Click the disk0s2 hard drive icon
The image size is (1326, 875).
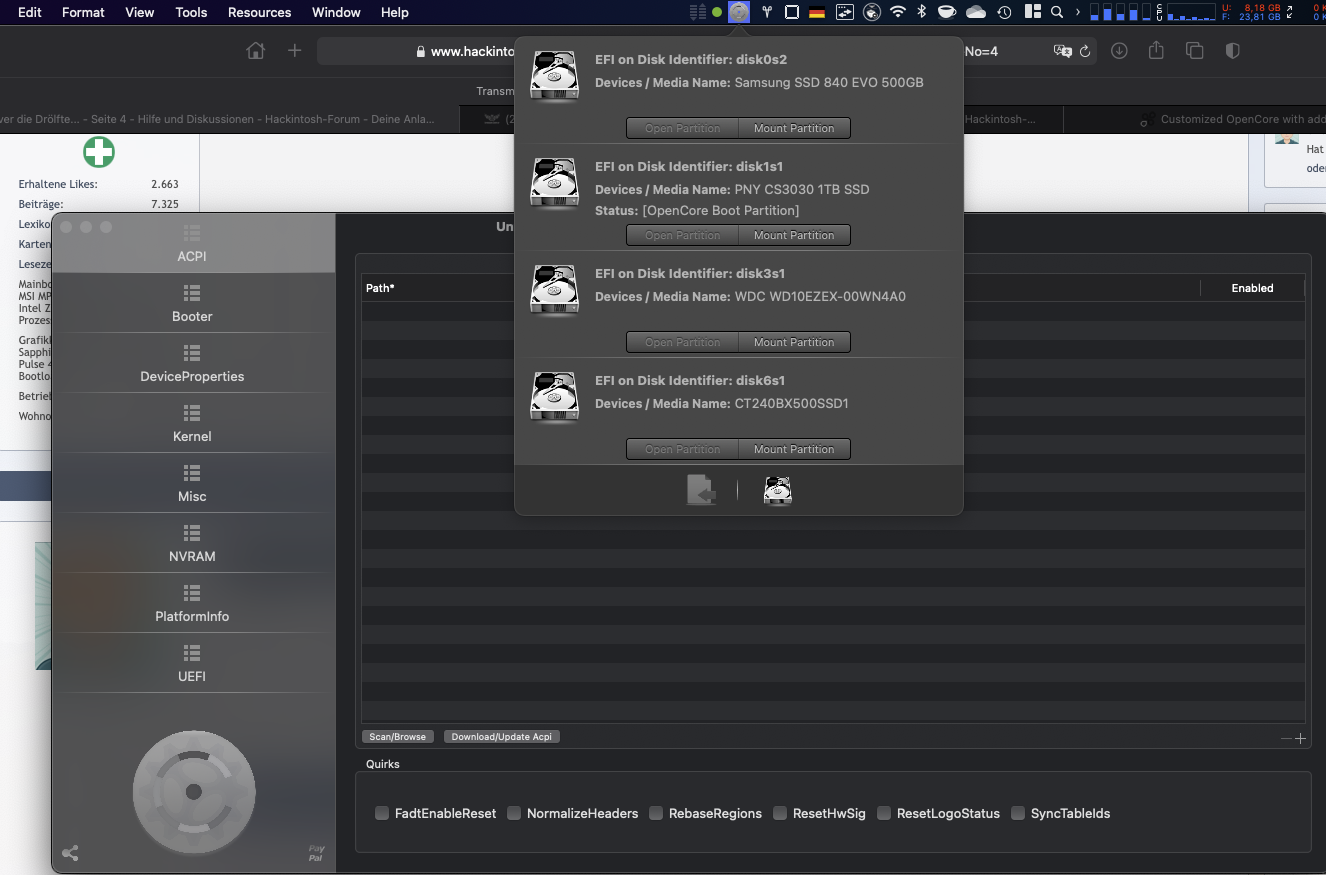pyautogui.click(x=554, y=76)
